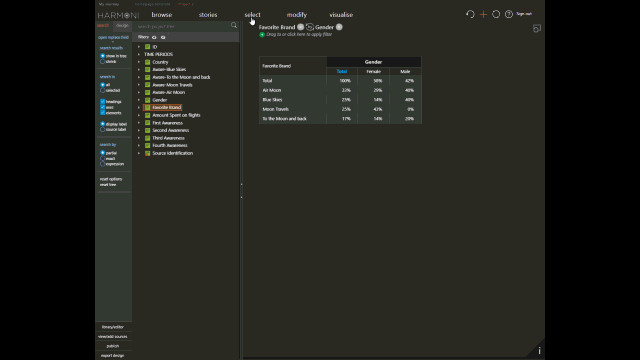Open the help question mark icon
This screenshot has width=640, height=360.
pos(509,14)
